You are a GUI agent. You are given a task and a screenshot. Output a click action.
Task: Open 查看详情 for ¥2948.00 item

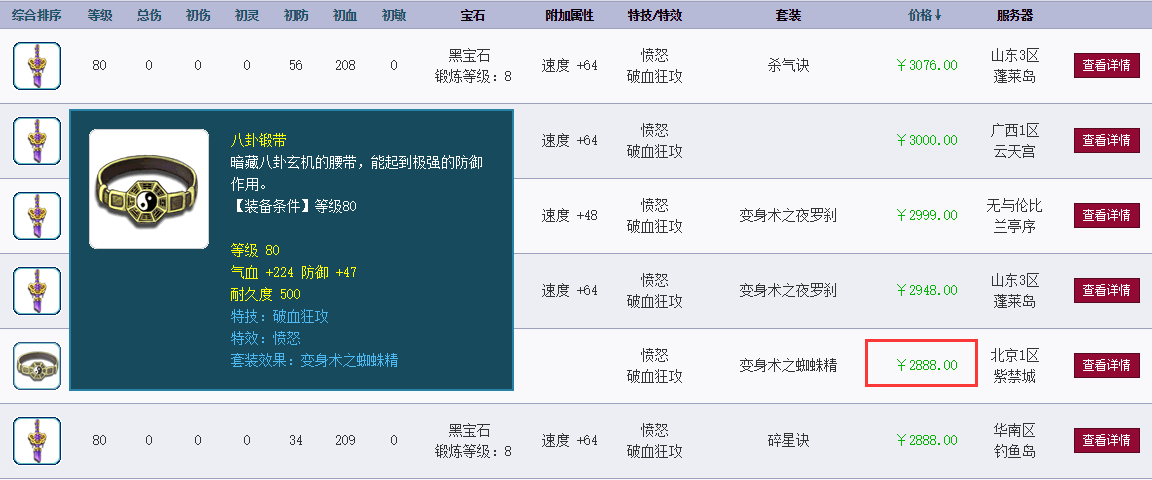[x=1106, y=290]
